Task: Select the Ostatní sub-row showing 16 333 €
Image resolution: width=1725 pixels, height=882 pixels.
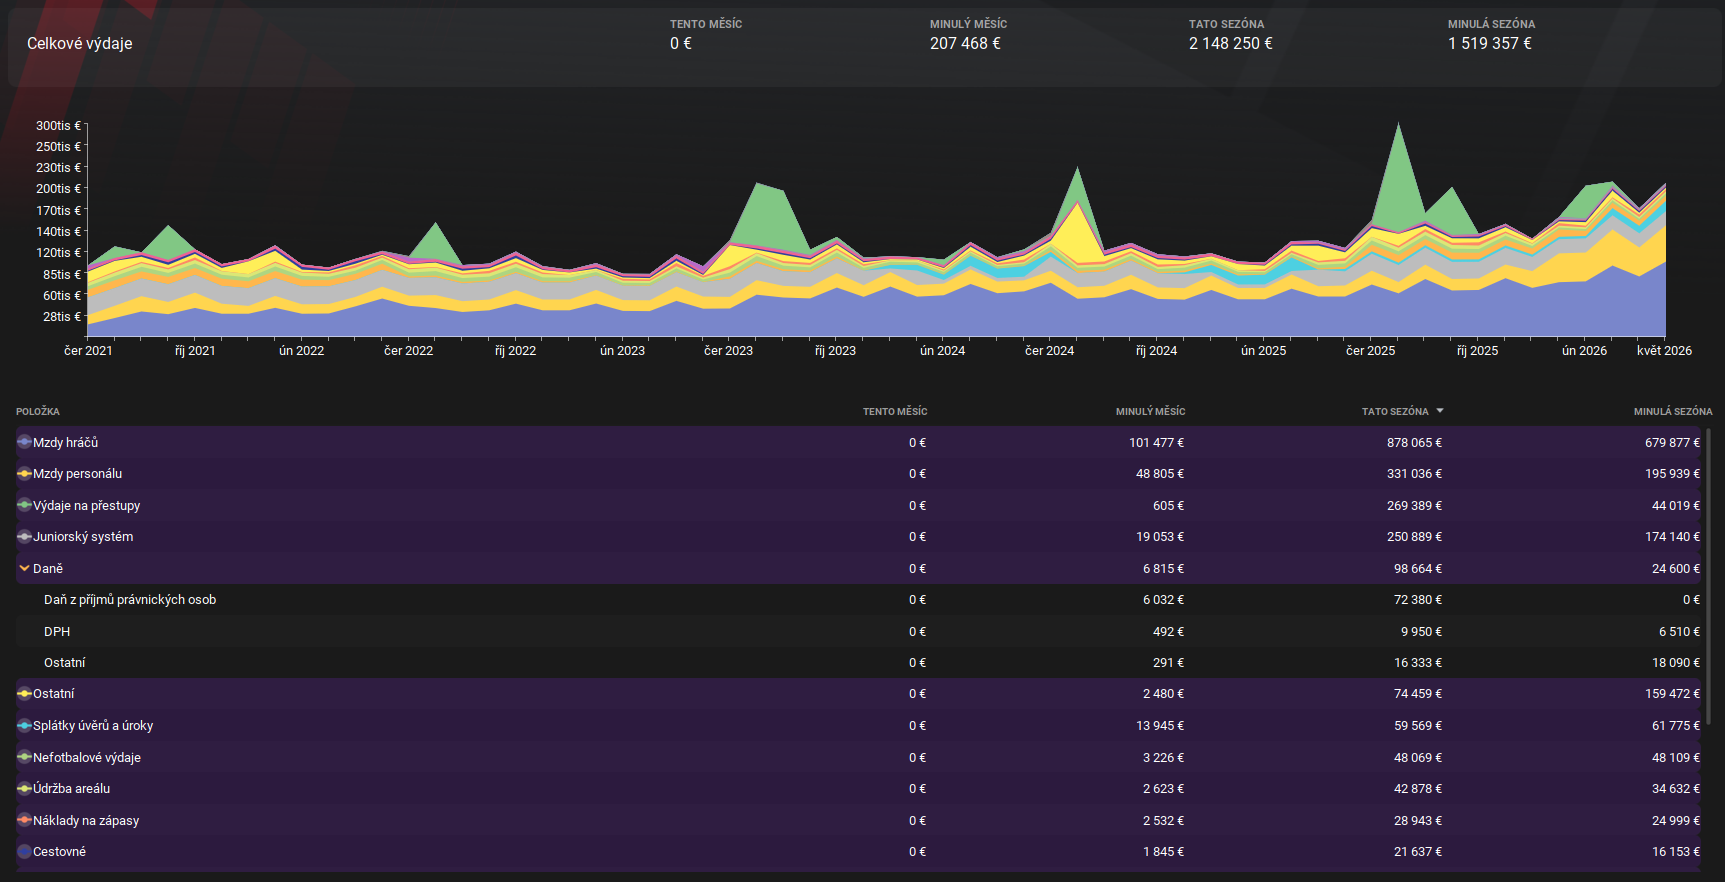Action: tap(858, 663)
